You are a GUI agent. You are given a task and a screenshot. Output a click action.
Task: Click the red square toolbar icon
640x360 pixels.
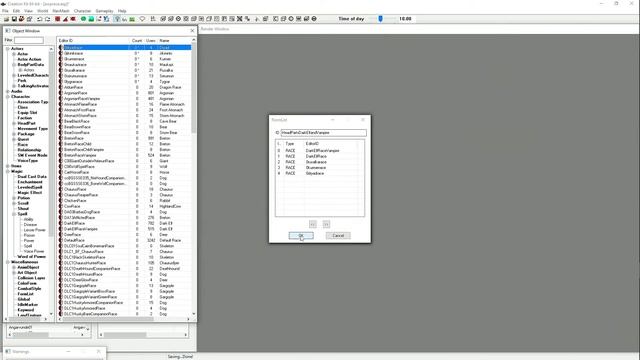click(58, 19)
